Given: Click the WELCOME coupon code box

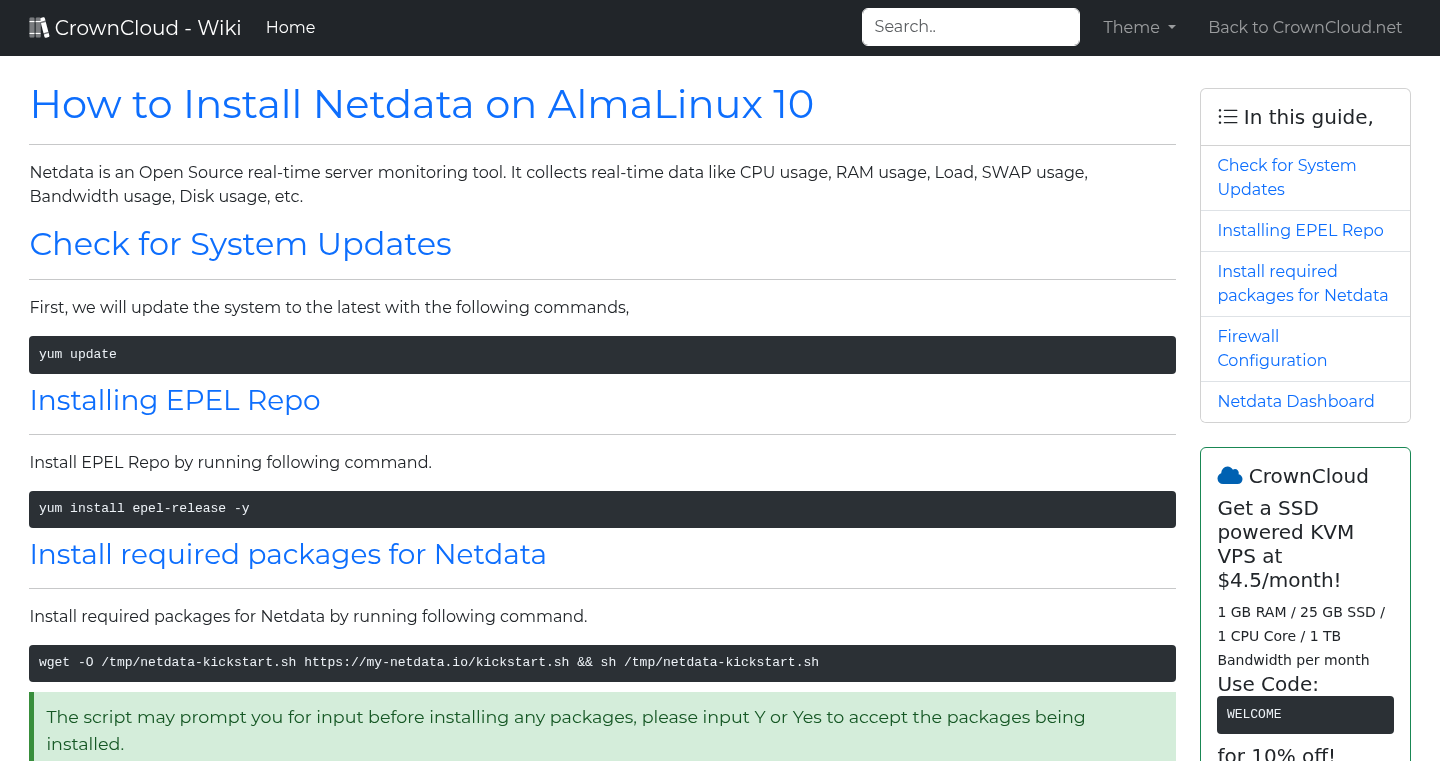Looking at the screenshot, I should (x=1305, y=714).
